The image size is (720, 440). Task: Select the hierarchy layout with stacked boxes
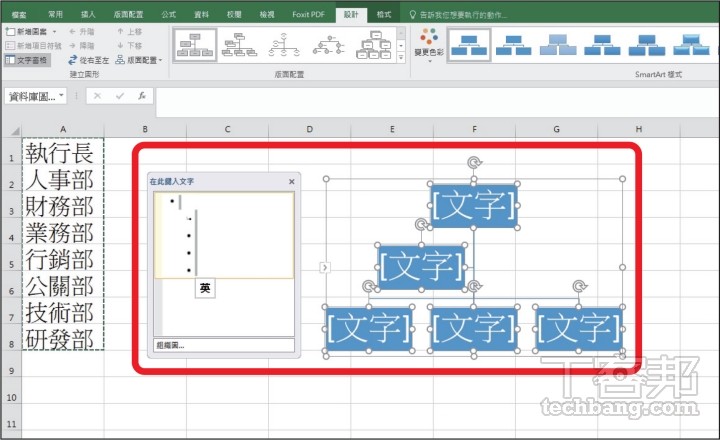click(373, 45)
